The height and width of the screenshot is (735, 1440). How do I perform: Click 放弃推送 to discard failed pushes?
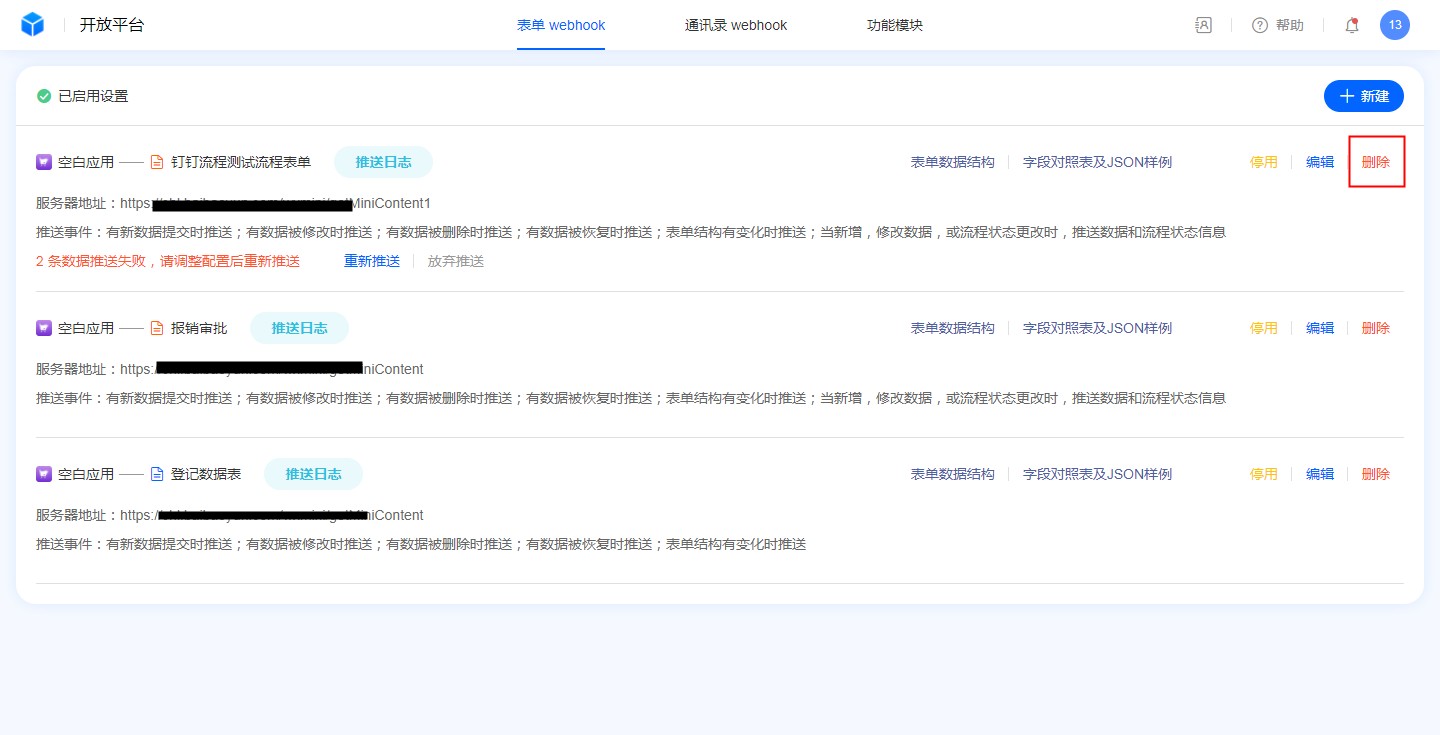(456, 261)
